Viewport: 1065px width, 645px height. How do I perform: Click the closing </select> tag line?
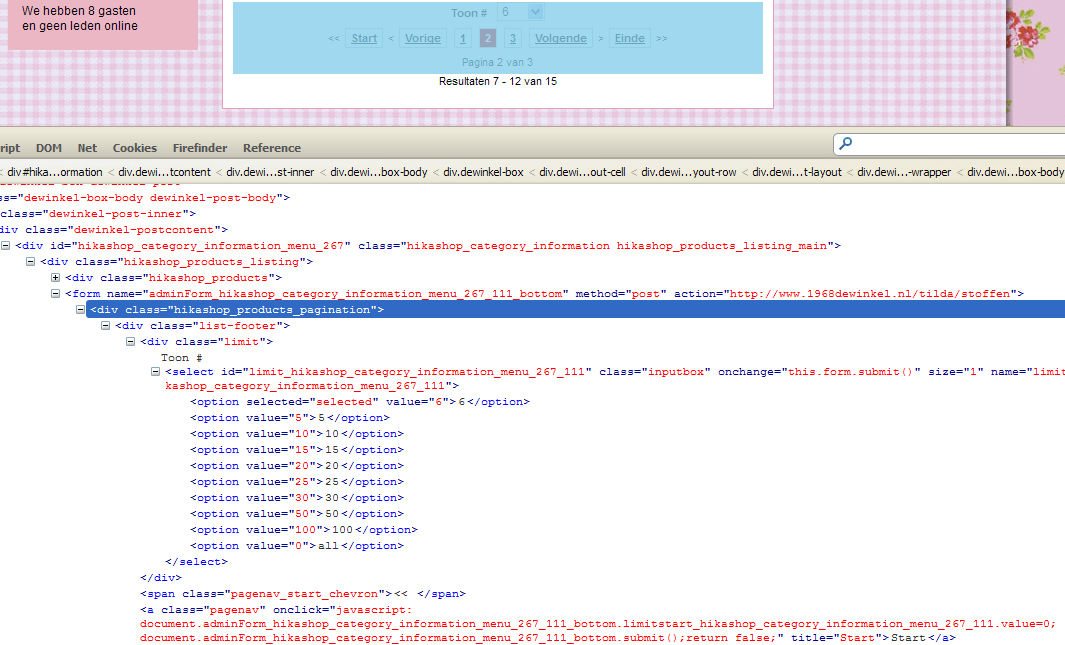tap(196, 562)
